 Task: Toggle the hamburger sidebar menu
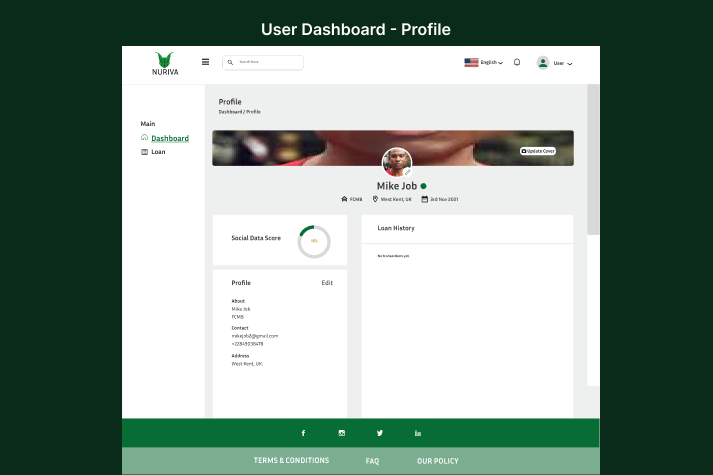pos(206,62)
